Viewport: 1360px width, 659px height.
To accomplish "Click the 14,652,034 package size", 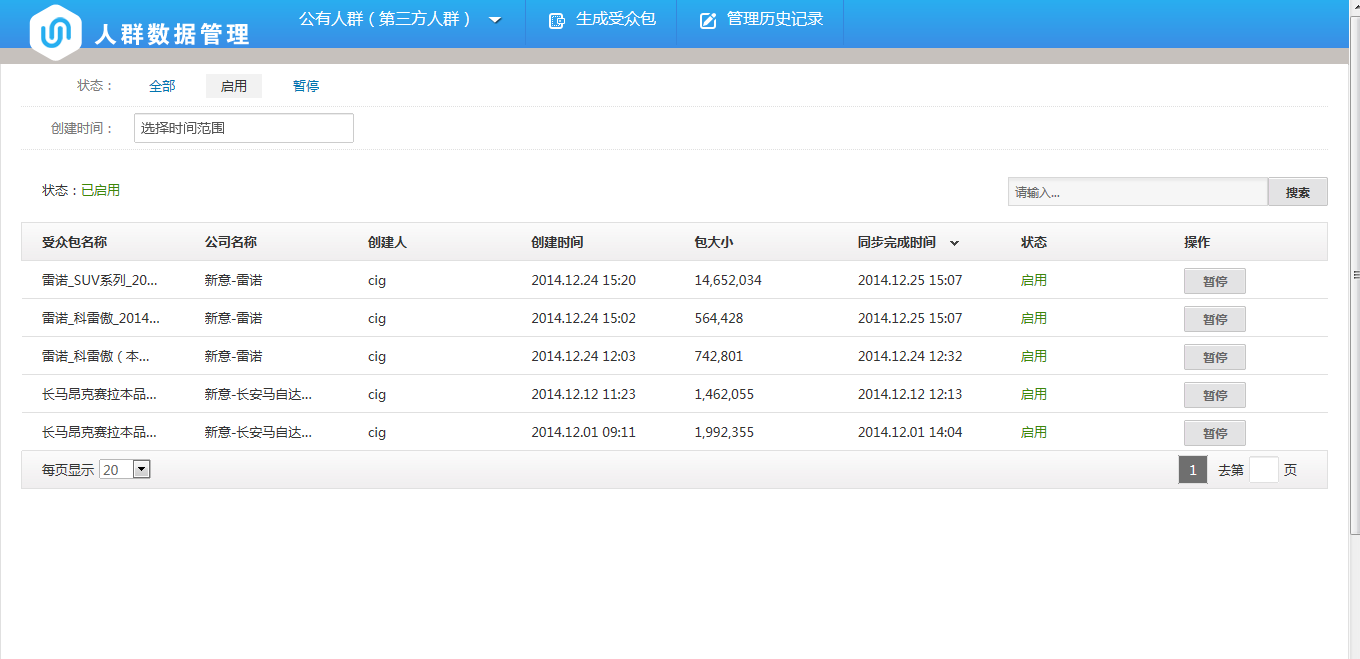I will point(728,280).
